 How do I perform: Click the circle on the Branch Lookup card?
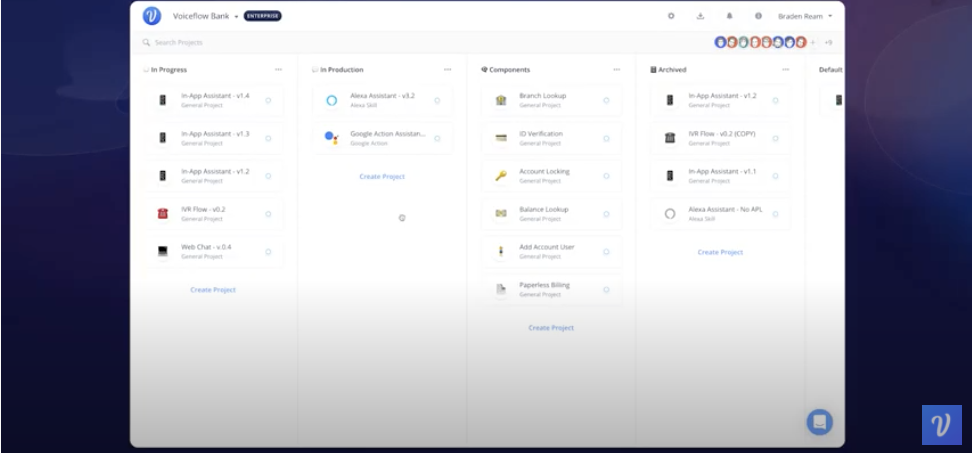pyautogui.click(x=606, y=100)
